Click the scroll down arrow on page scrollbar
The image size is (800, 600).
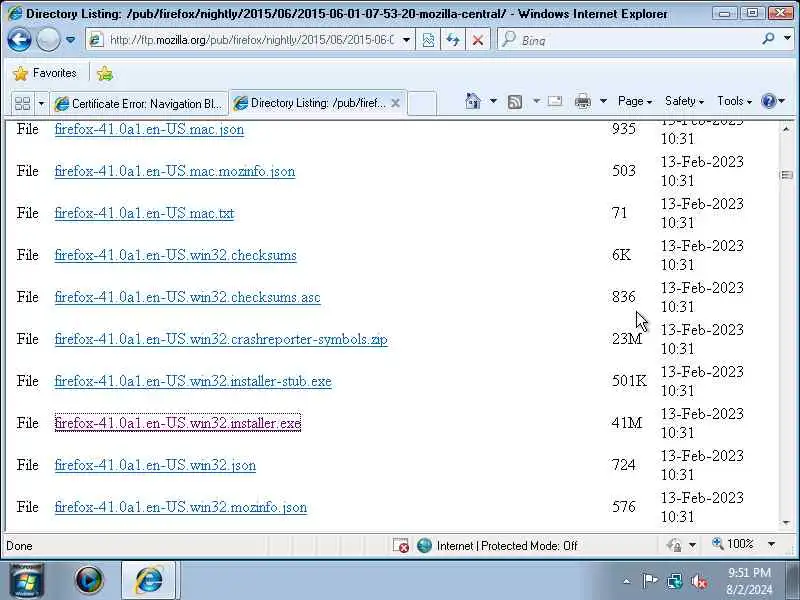tap(786, 522)
